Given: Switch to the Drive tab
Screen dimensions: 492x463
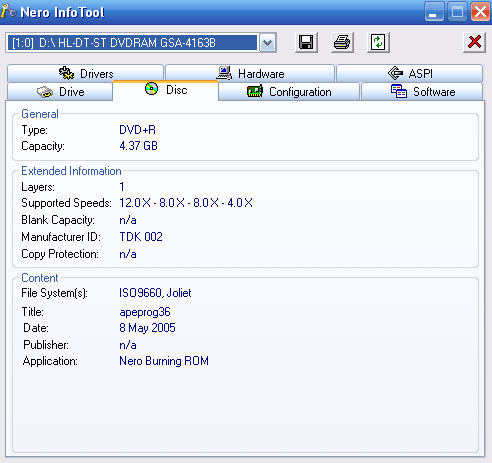Looking at the screenshot, I should 60,92.
